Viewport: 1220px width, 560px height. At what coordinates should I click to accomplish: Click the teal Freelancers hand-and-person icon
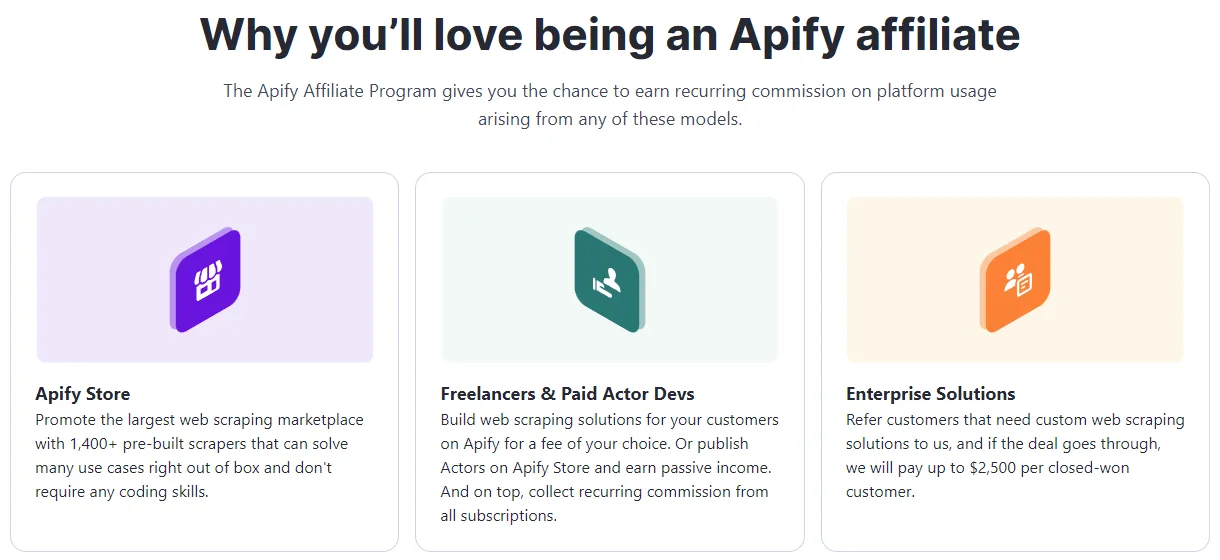click(x=609, y=279)
